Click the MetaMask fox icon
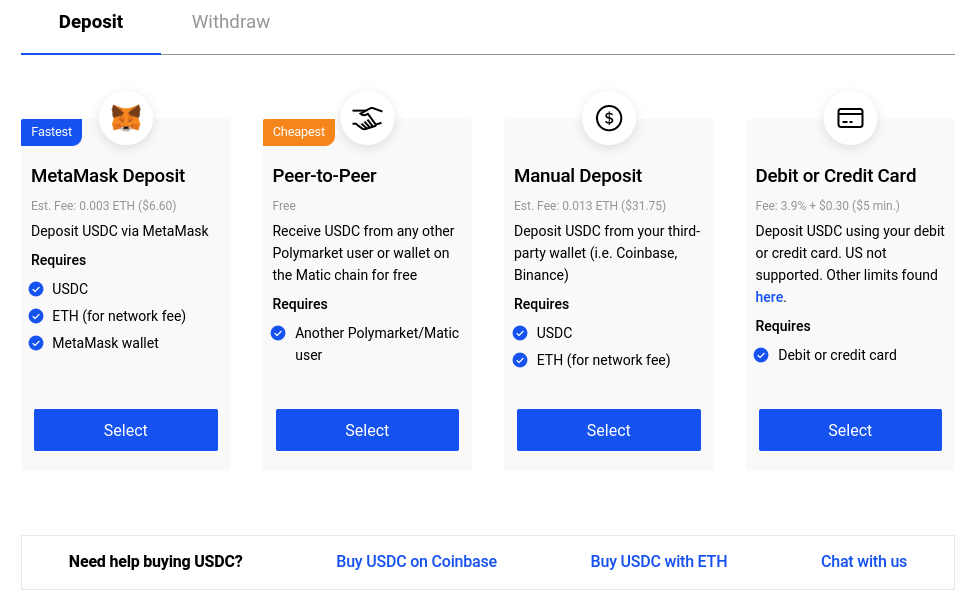 pos(126,118)
